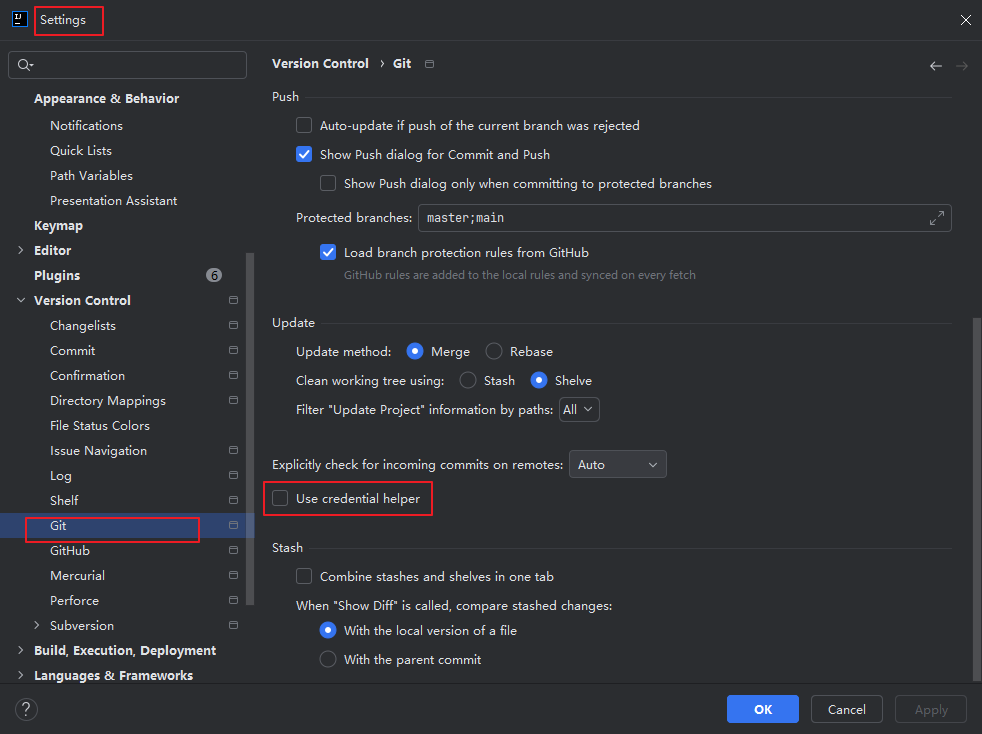Screen dimensions: 982x734
Task: Expand Build, Execution, Deployment section
Action: pyautogui.click(x=21, y=650)
